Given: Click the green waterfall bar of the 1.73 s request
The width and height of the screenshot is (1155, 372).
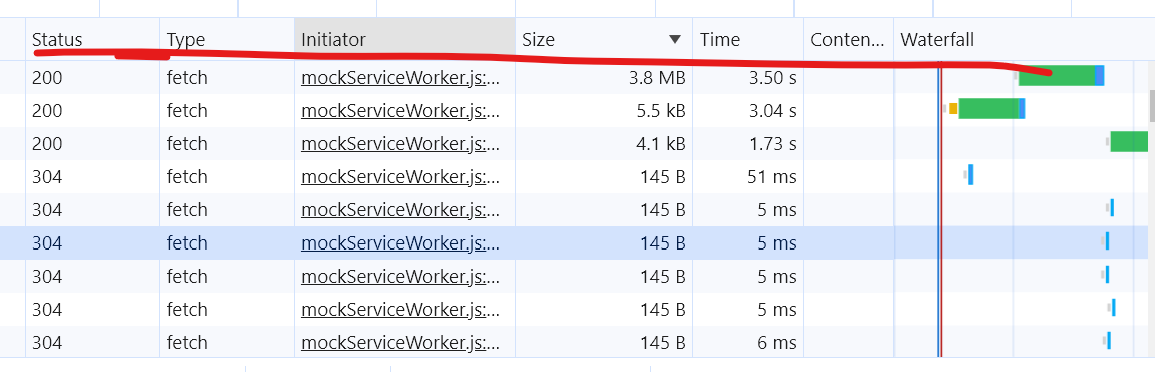Looking at the screenshot, I should point(1129,141).
